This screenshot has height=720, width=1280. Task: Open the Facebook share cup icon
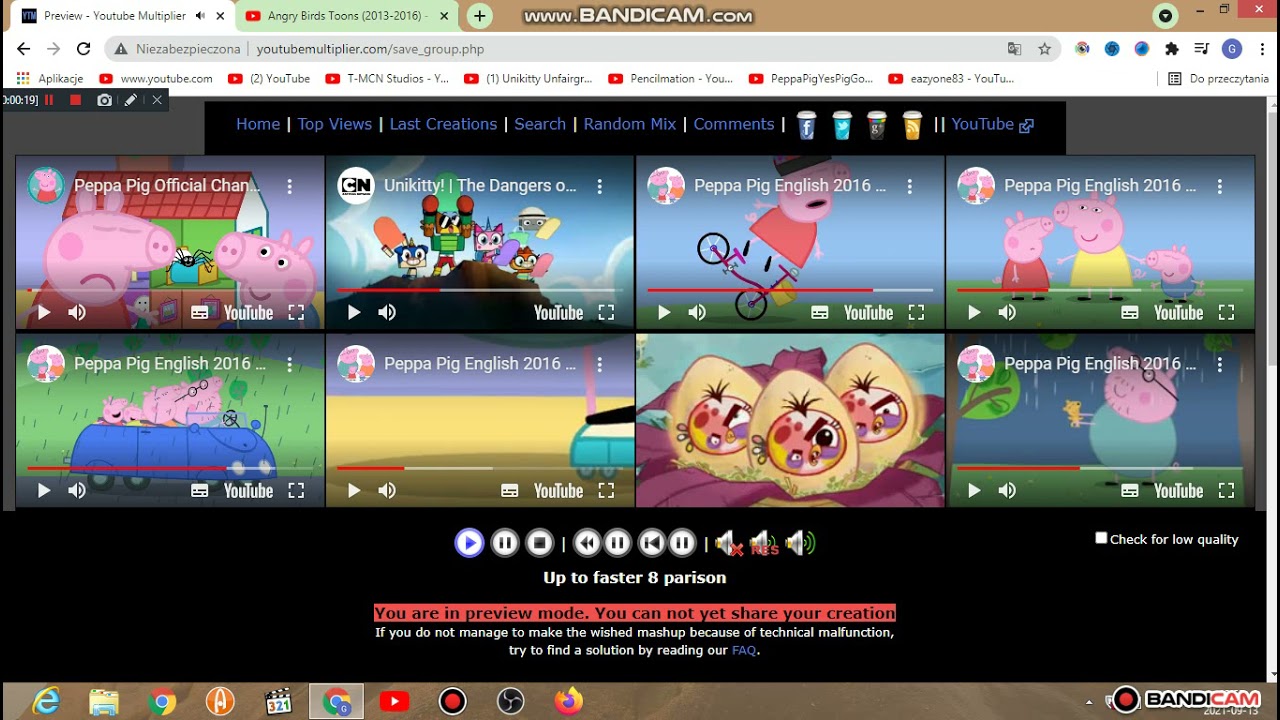click(x=807, y=125)
